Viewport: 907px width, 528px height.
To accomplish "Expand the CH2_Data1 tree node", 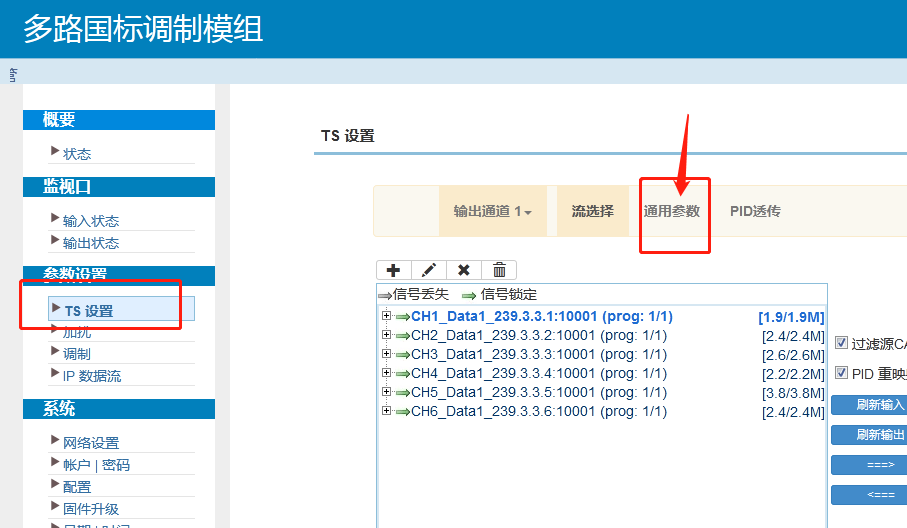I will (386, 336).
